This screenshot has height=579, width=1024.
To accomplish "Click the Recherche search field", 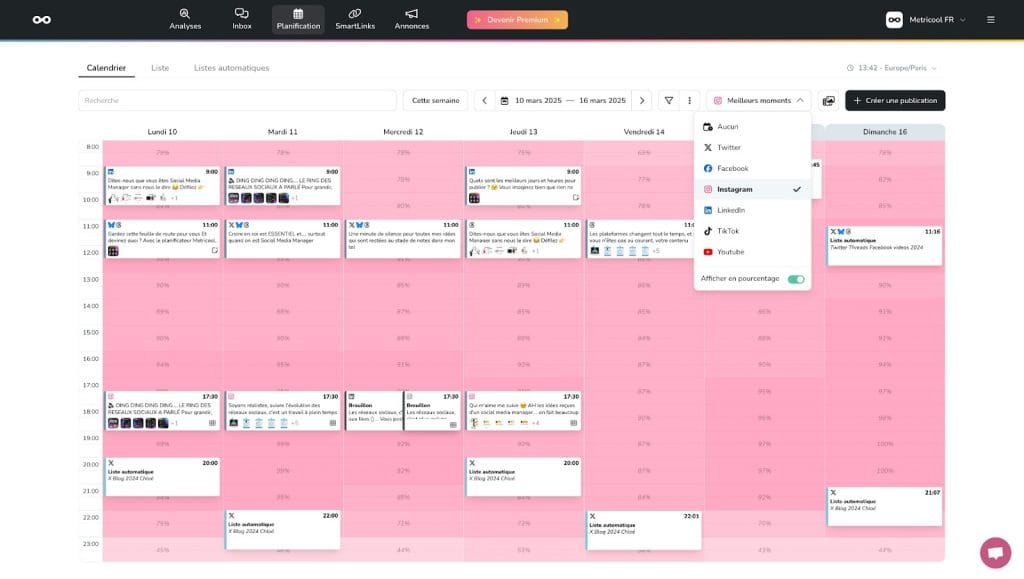I will 237,101.
